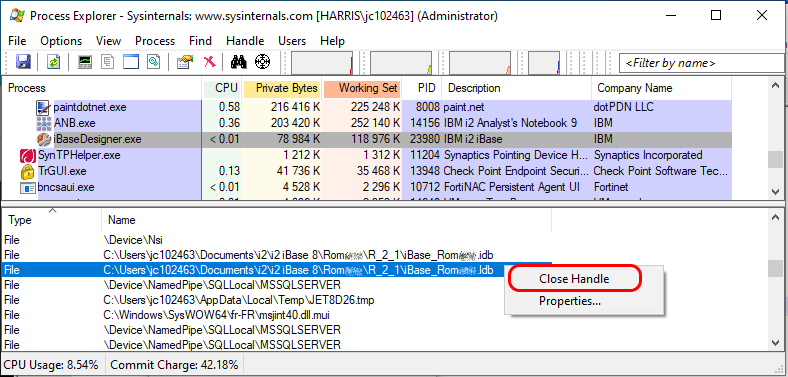Viewport: 788px width, 377px height.
Task: Open the File menu
Action: coord(18,41)
